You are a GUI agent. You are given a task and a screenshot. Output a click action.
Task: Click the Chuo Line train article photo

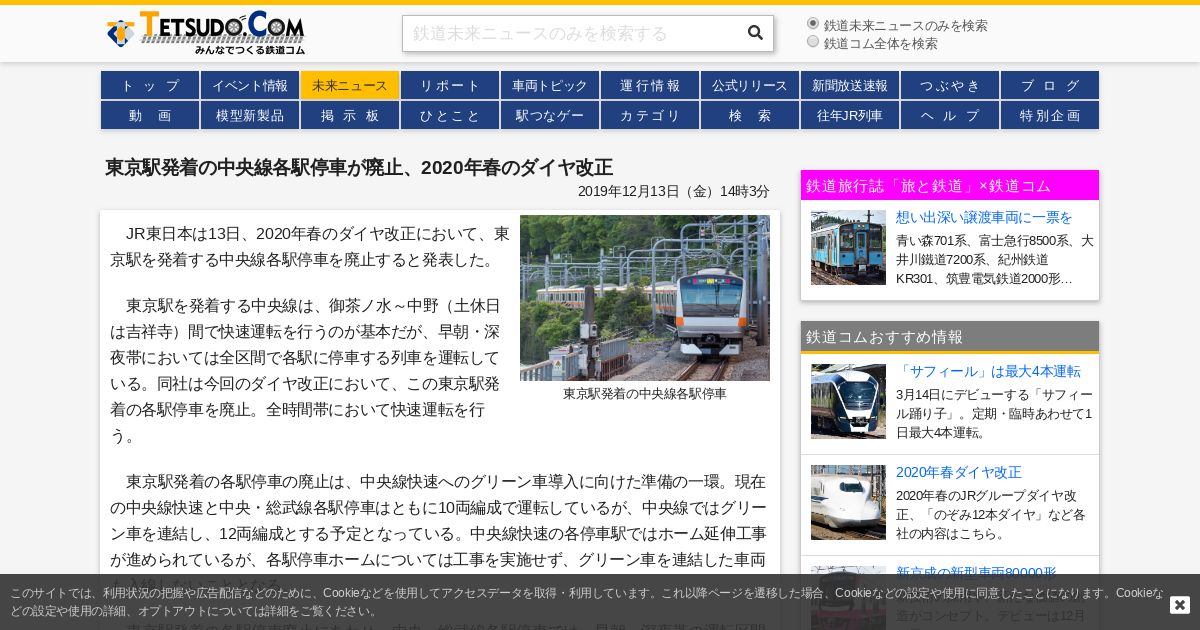645,298
